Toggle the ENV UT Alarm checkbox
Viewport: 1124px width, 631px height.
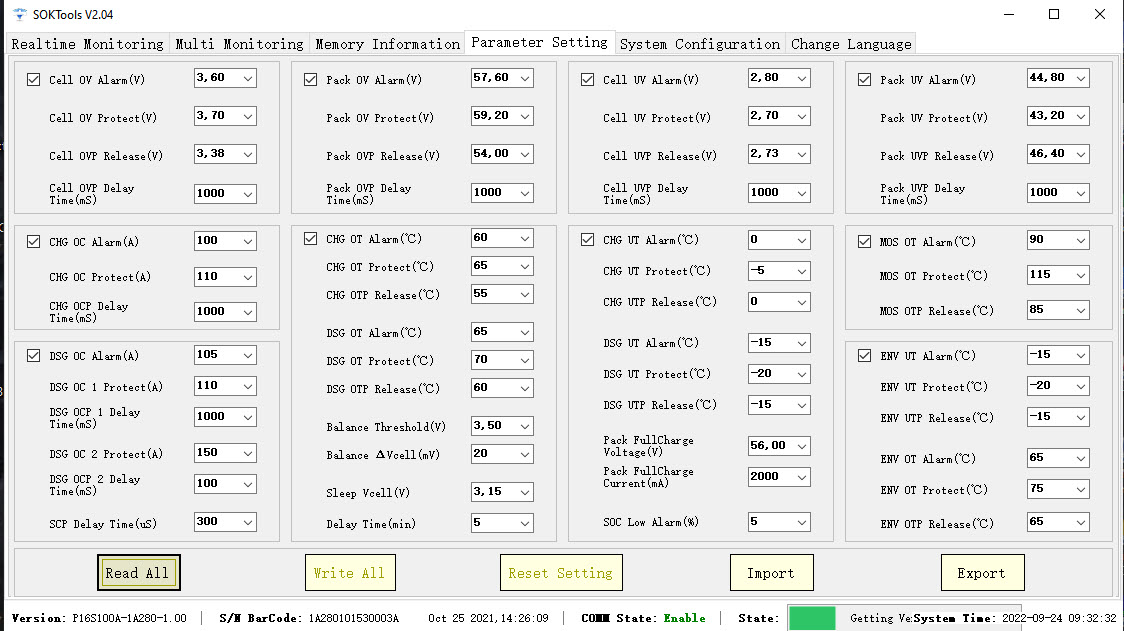865,356
